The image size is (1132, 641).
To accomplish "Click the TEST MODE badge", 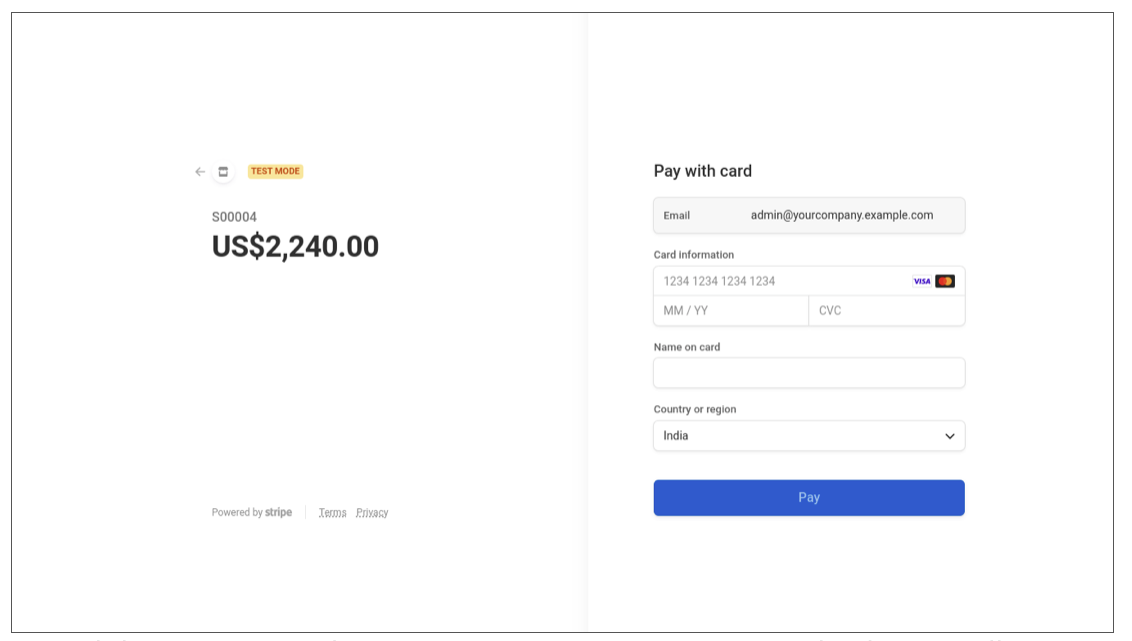I will [x=275, y=171].
